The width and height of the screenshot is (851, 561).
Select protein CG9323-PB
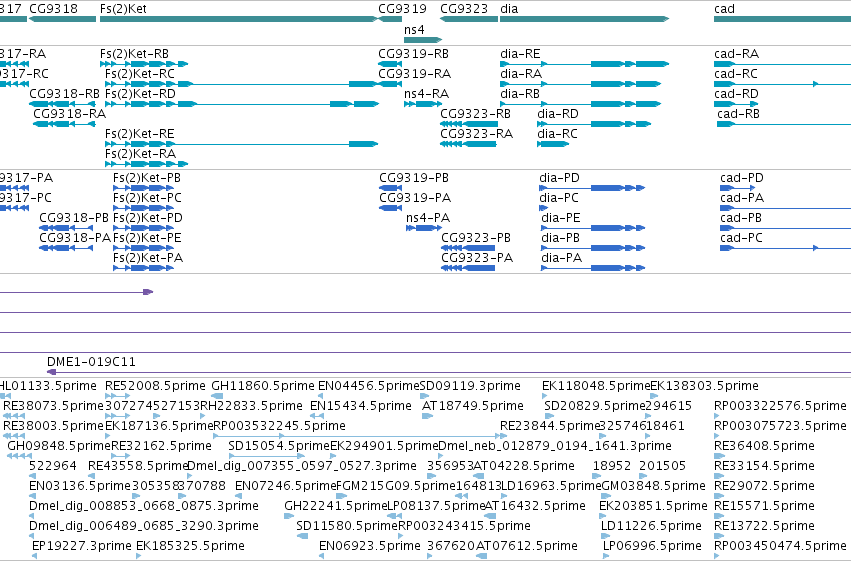476,238
